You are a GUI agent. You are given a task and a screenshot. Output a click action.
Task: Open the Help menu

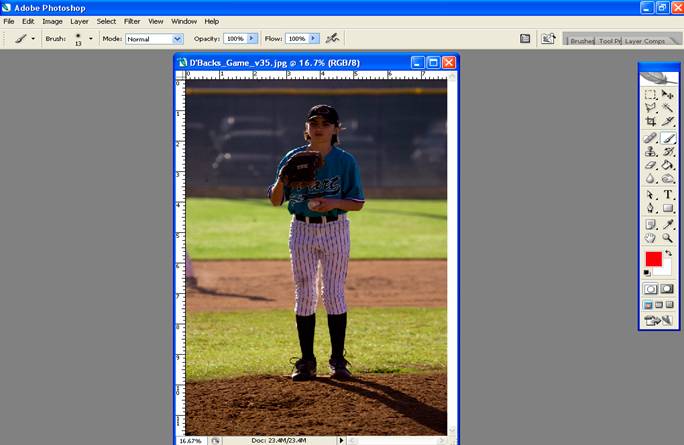coord(212,21)
